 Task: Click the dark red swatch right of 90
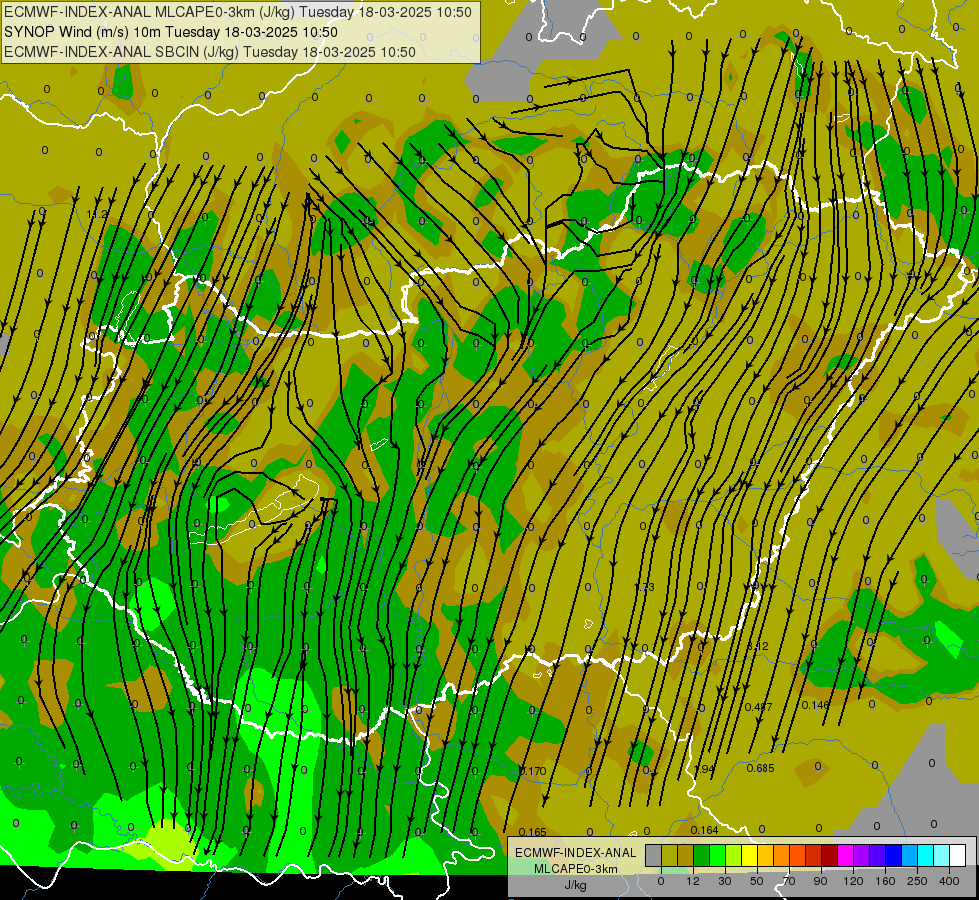(830, 855)
